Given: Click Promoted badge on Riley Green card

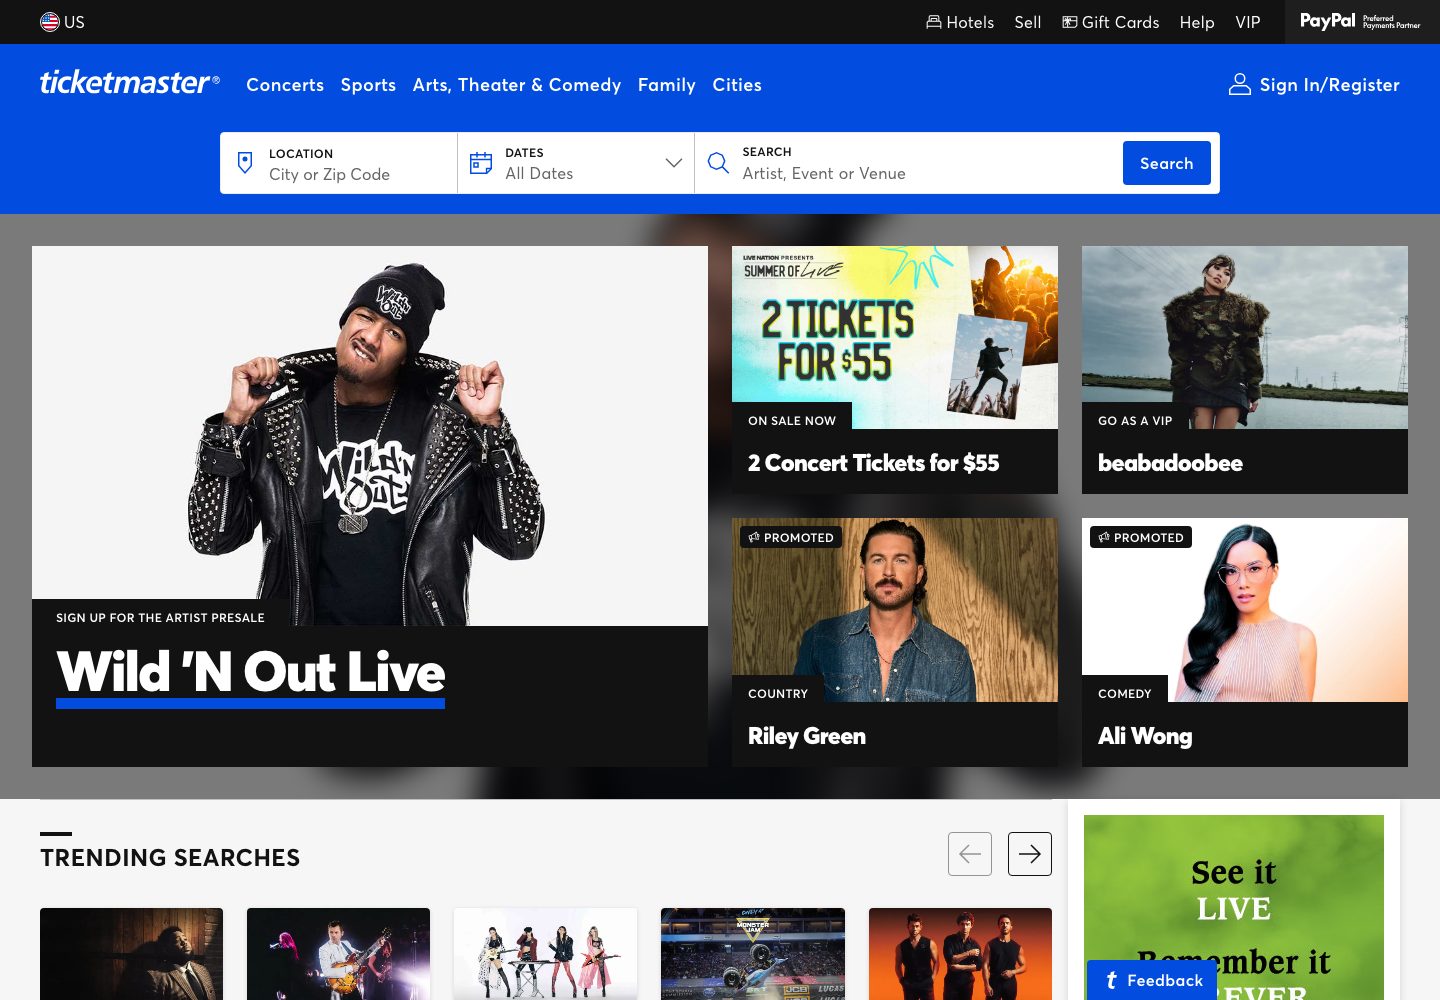Looking at the screenshot, I should click(791, 537).
